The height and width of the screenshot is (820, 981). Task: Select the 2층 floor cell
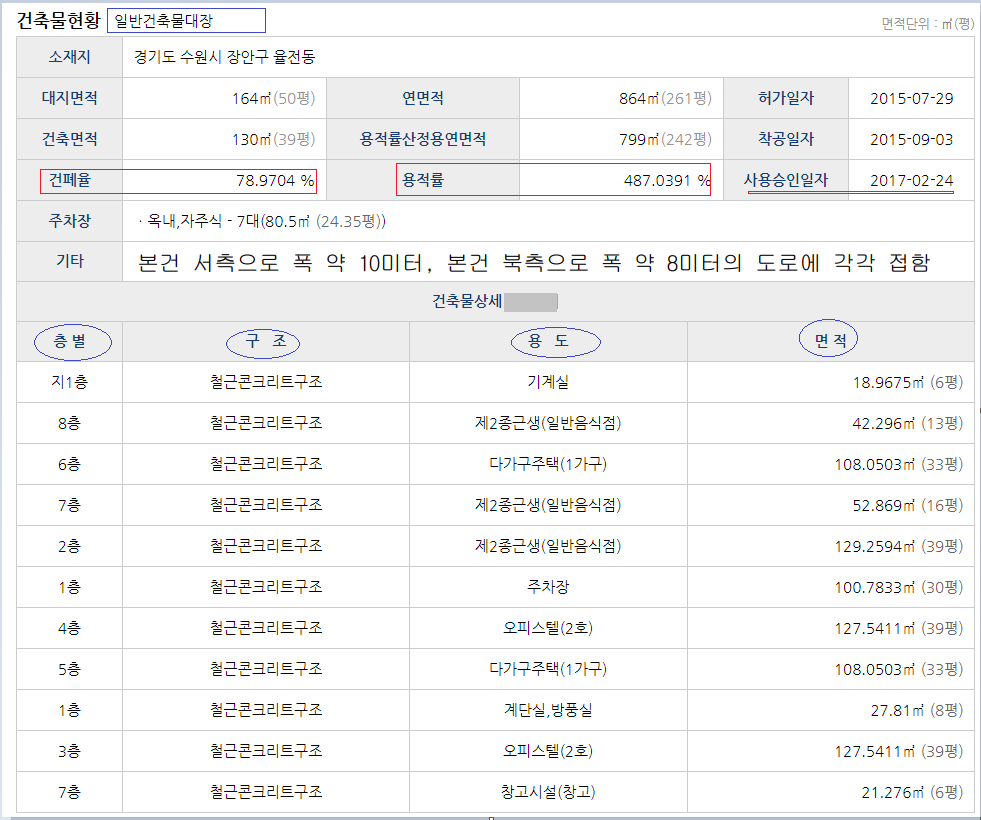pyautogui.click(x=69, y=546)
